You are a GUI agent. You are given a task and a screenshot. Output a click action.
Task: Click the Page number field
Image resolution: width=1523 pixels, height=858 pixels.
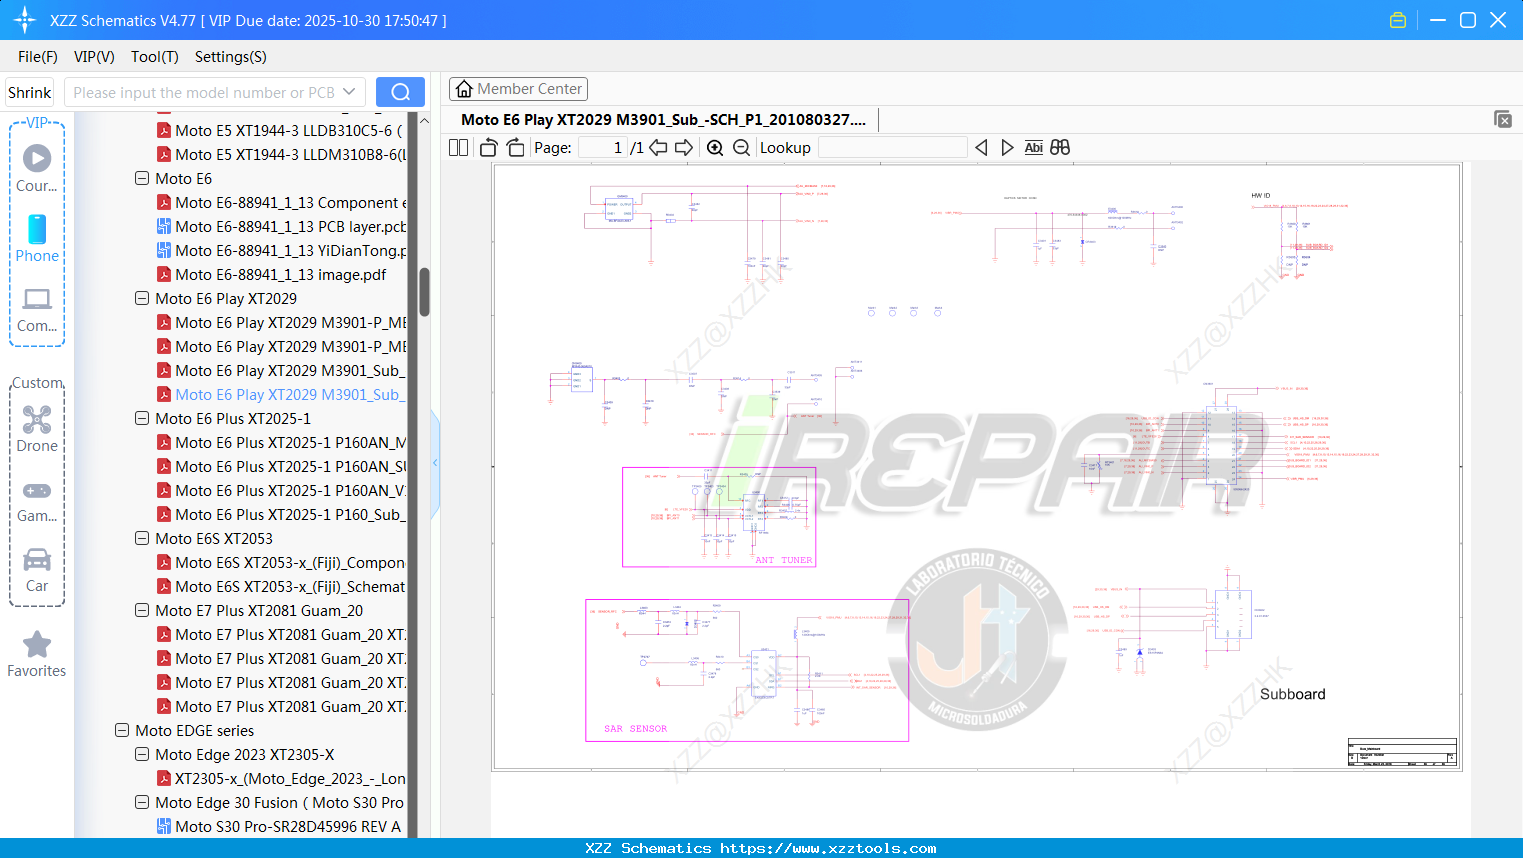point(603,147)
